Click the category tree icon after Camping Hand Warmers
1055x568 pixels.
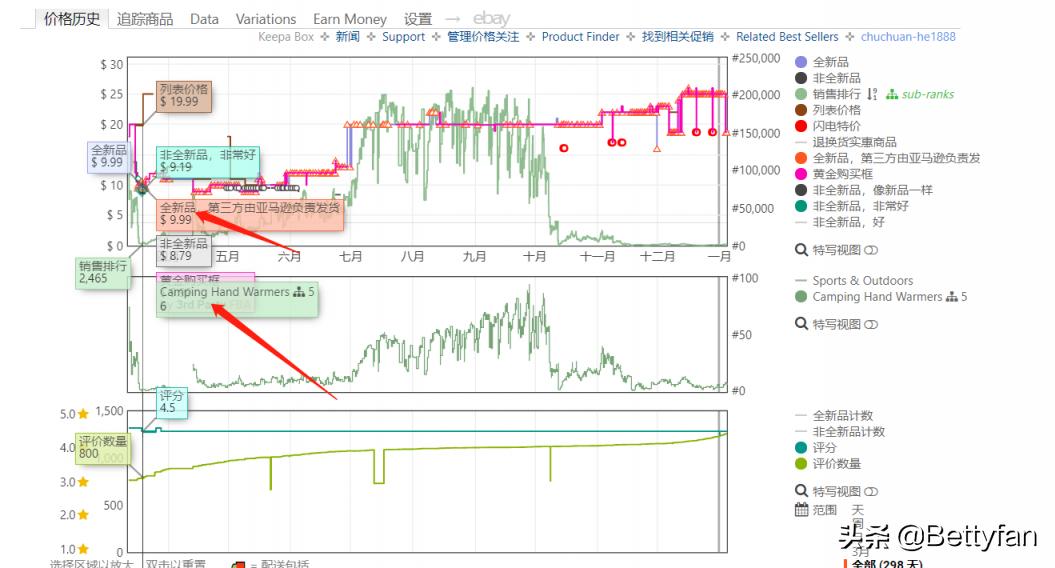[951, 297]
